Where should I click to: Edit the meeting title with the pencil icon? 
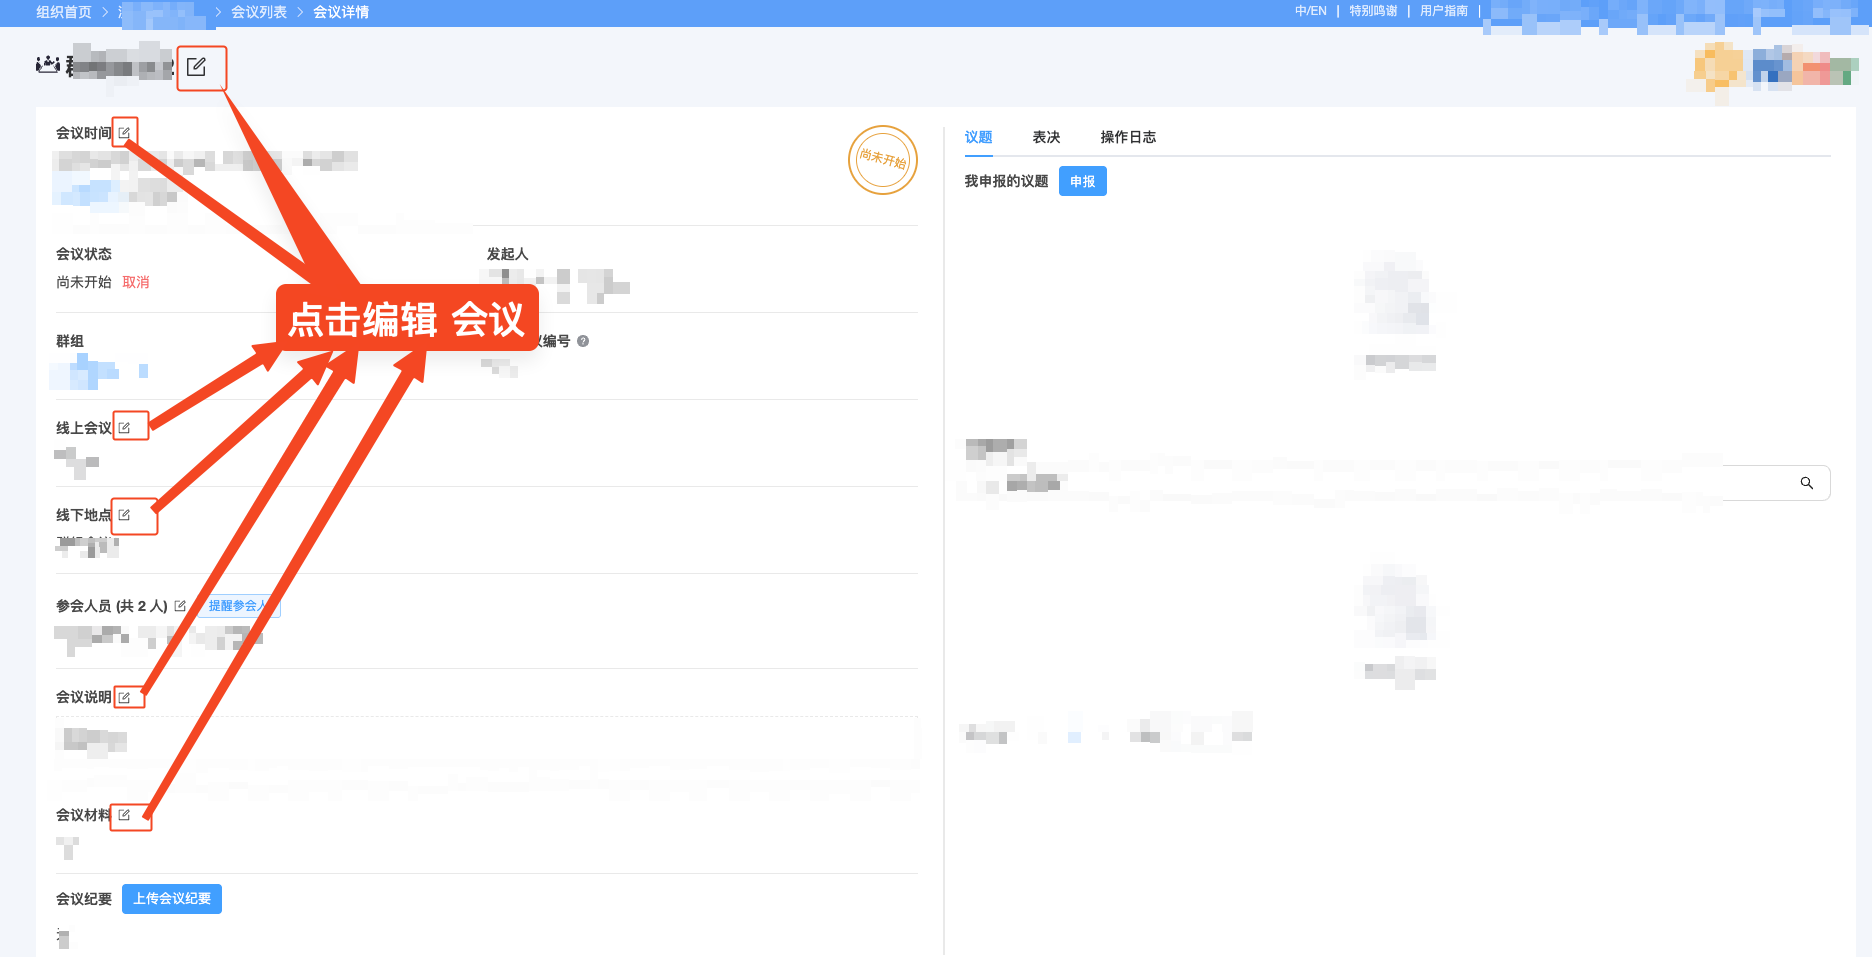201,68
